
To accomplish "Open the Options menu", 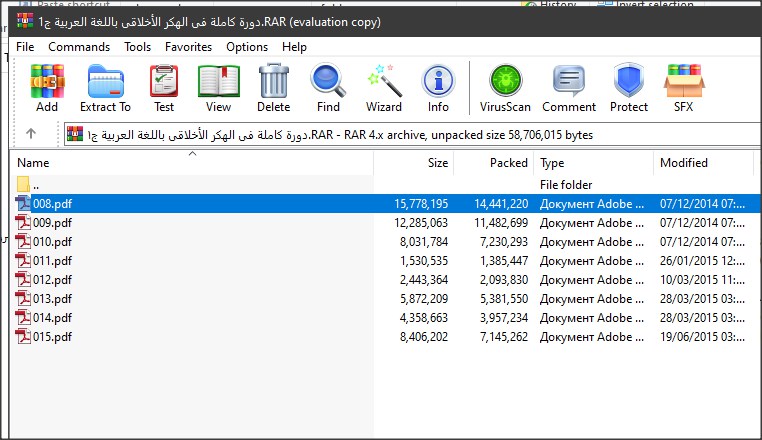I will pyautogui.click(x=247, y=47).
